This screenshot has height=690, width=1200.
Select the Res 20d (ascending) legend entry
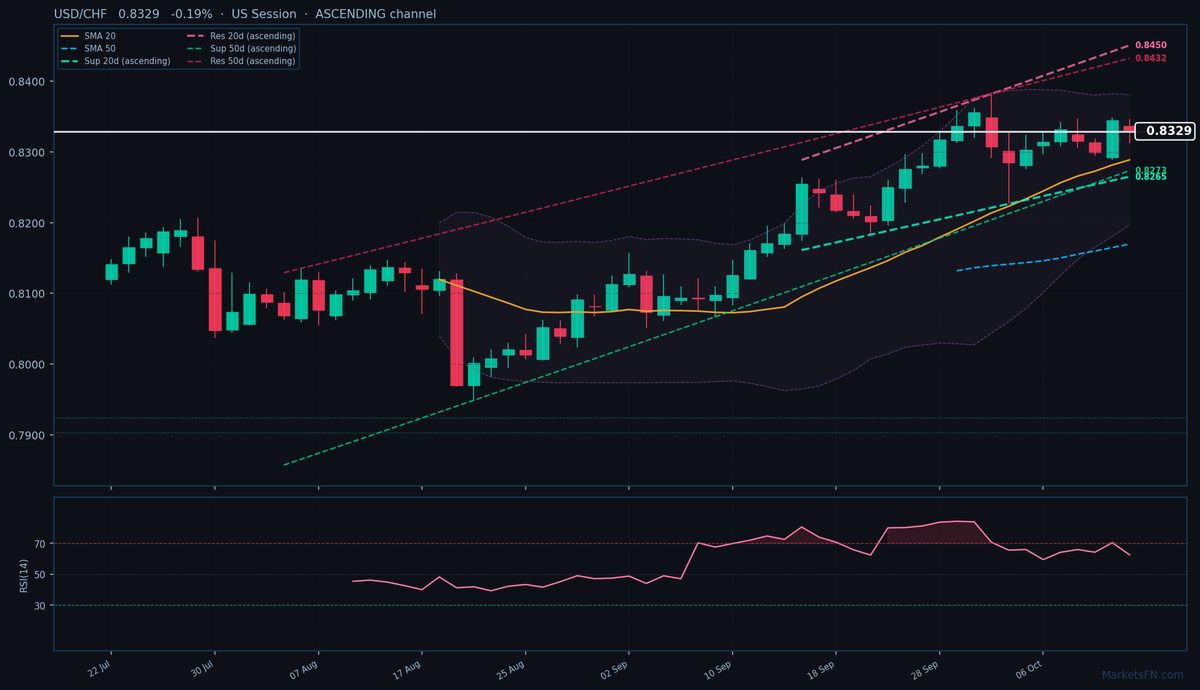pyautogui.click(x=240, y=35)
